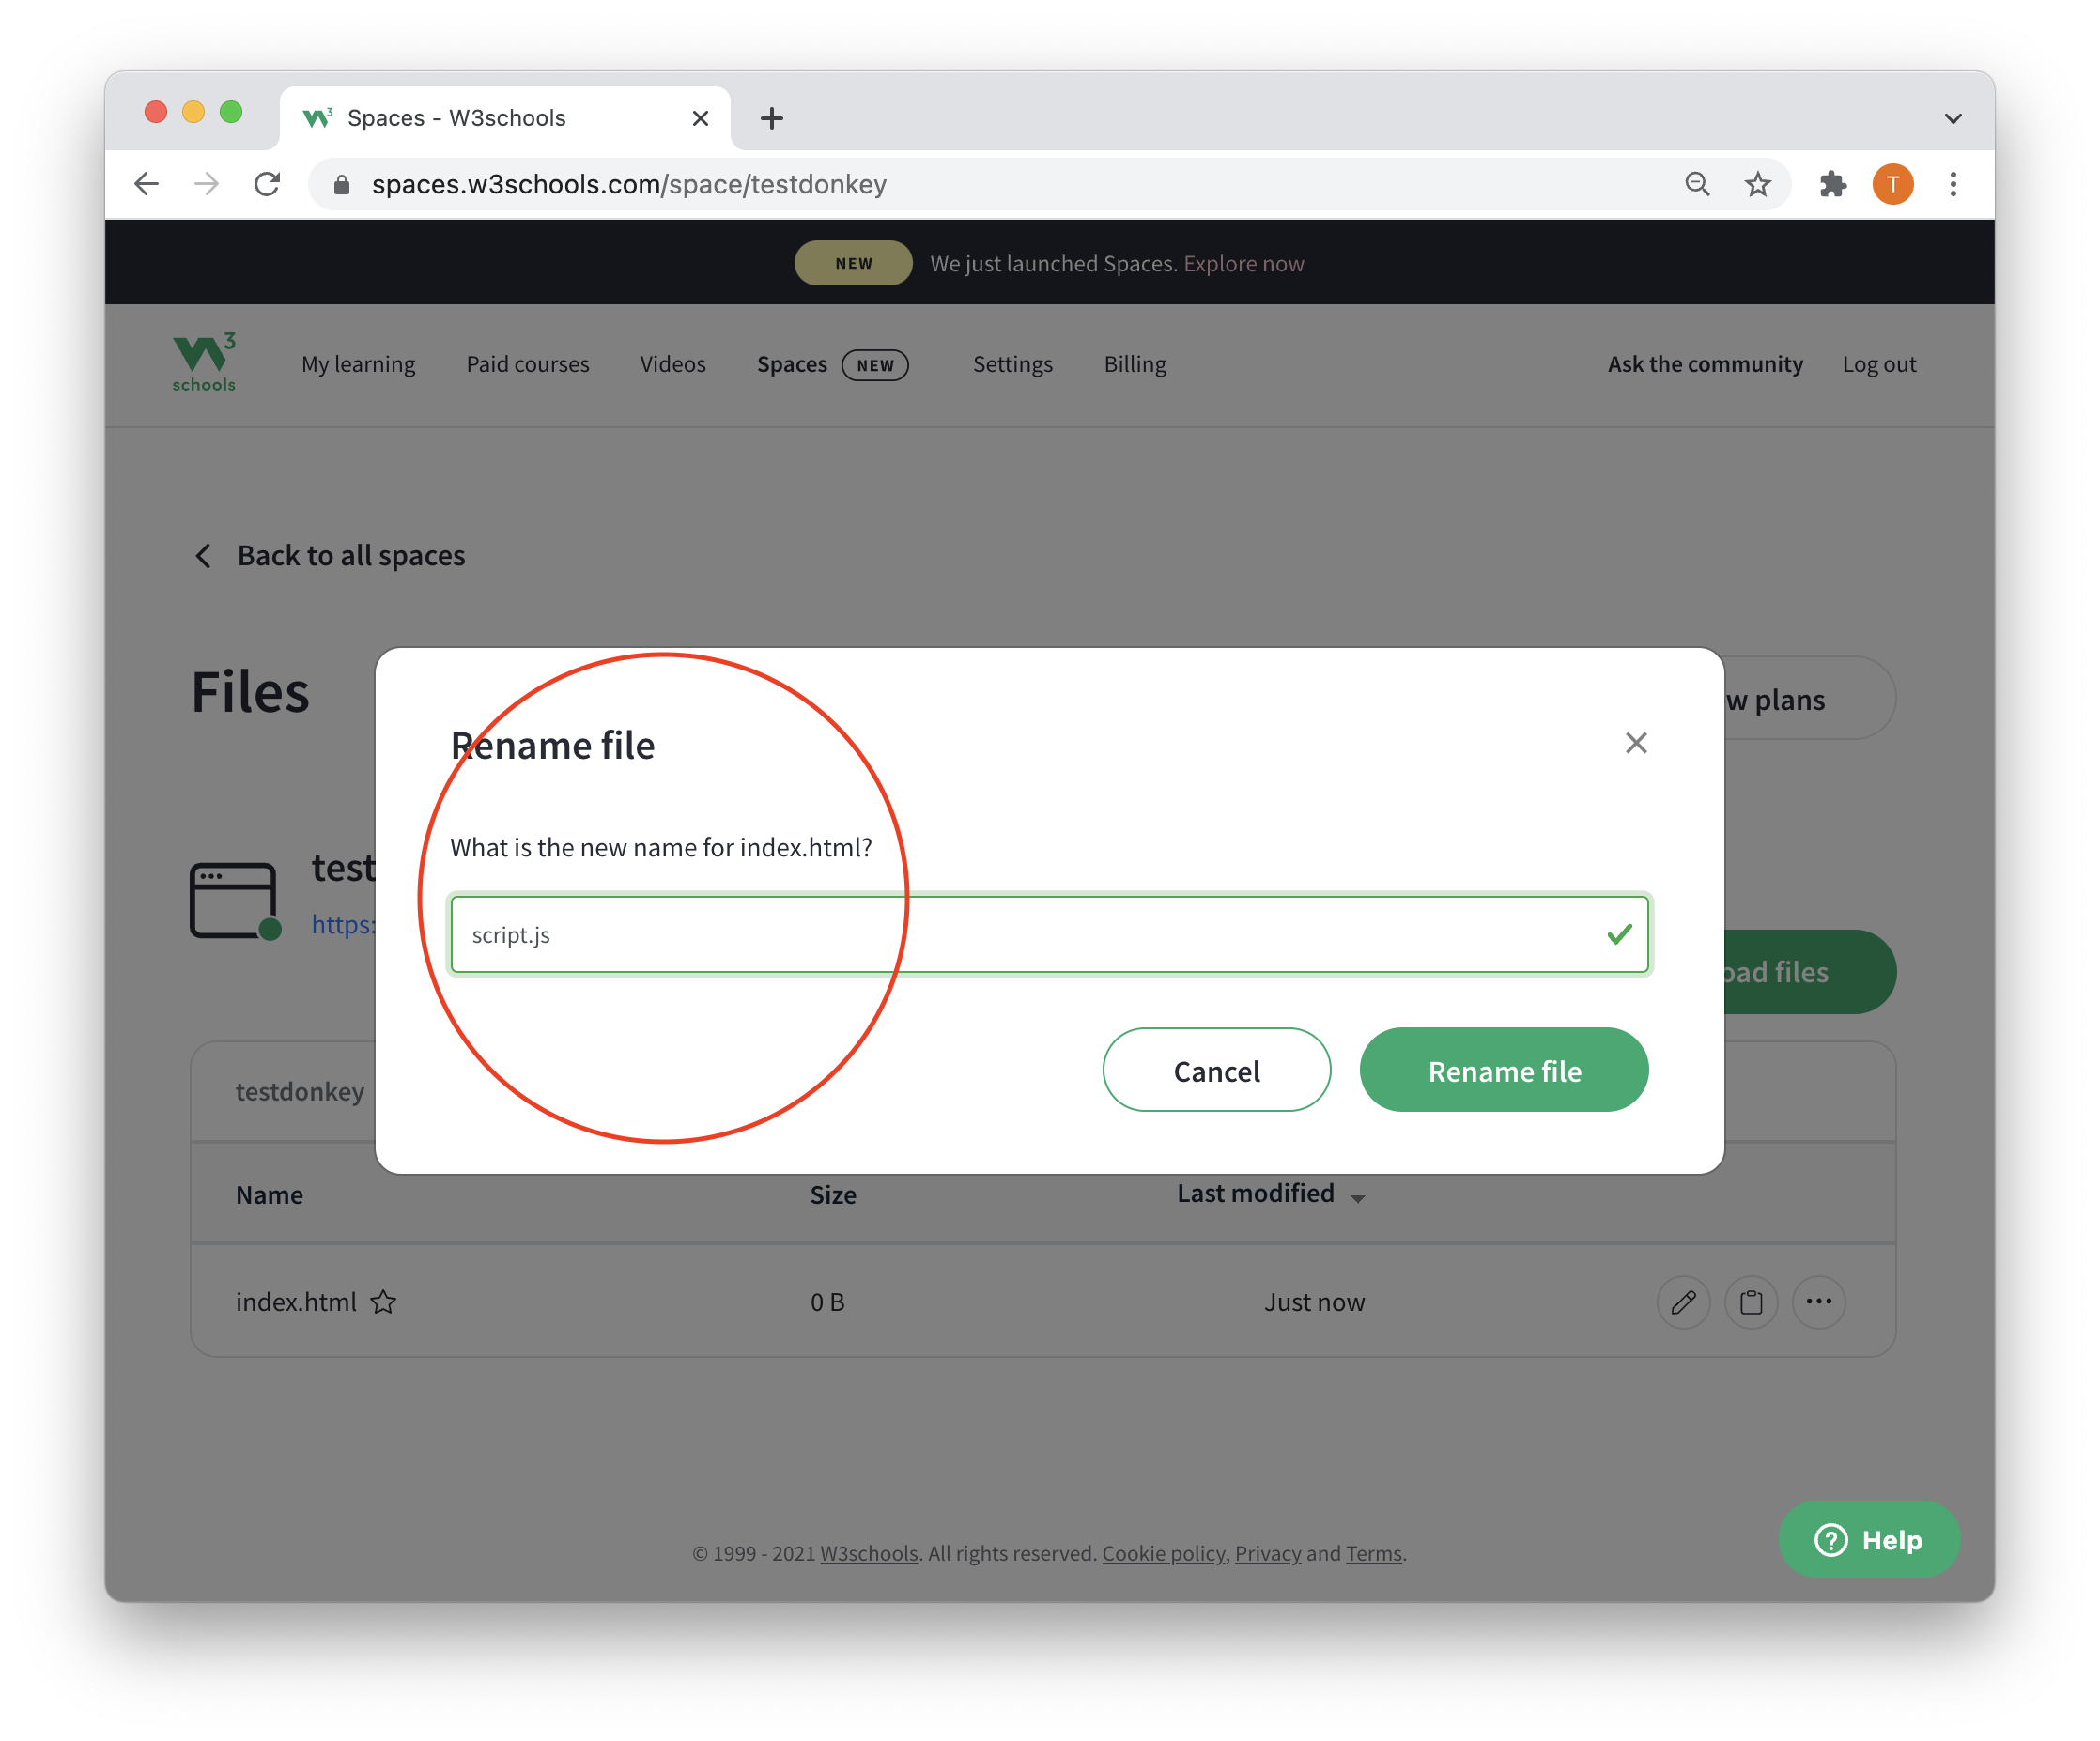This screenshot has height=1741, width=2100.
Task: Select the Settings menu item in navigation
Action: coord(1011,362)
